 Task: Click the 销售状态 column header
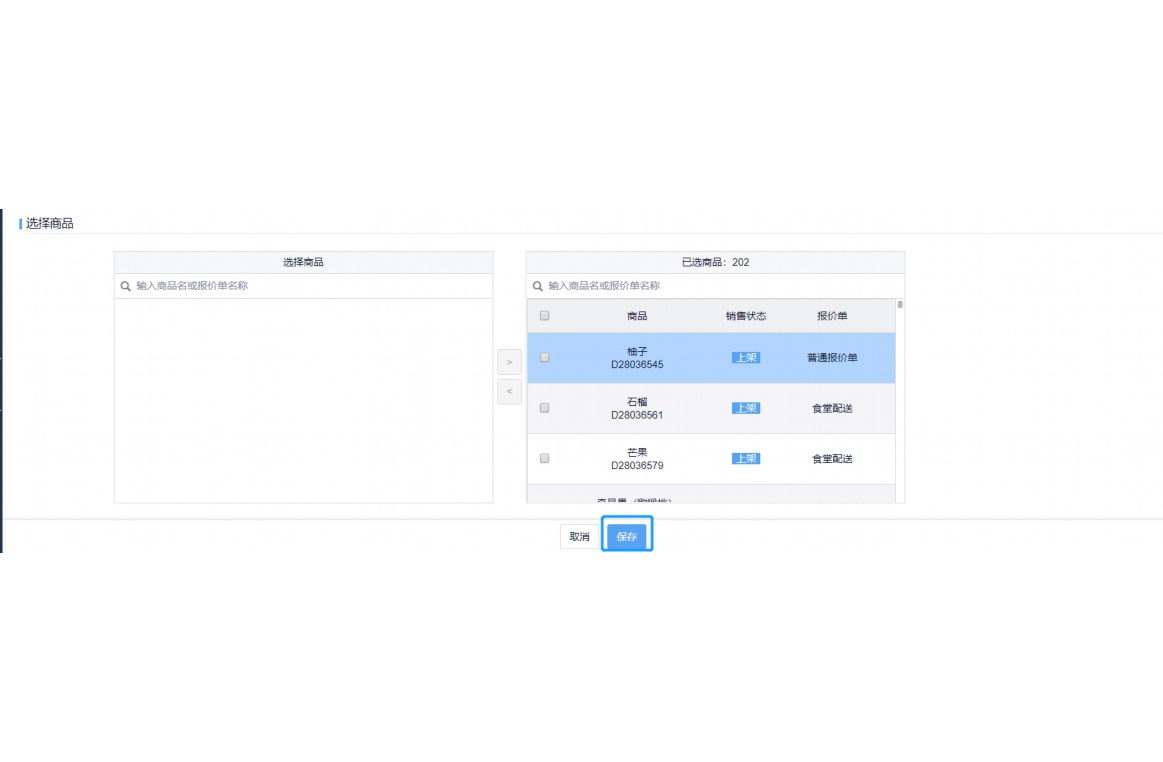pyautogui.click(x=745, y=316)
